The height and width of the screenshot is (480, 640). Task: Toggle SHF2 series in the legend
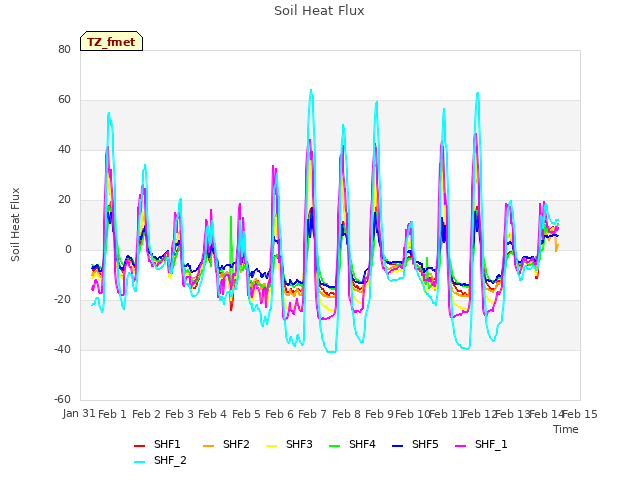226,444
